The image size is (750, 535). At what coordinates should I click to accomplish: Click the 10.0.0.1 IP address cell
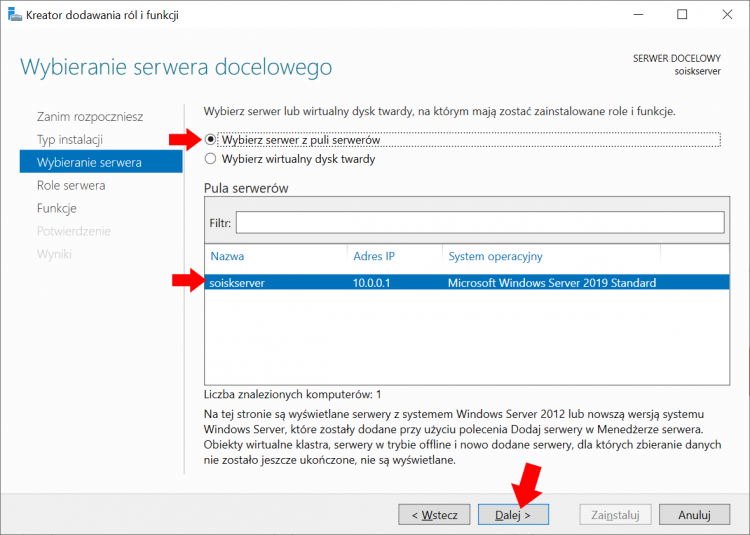click(x=372, y=283)
